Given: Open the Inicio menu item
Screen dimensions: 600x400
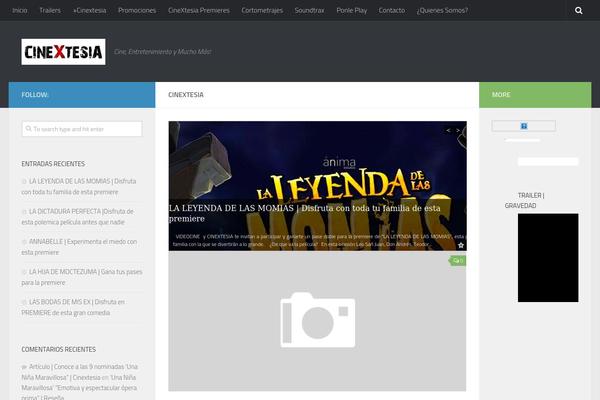Looking at the screenshot, I should coord(20,10).
